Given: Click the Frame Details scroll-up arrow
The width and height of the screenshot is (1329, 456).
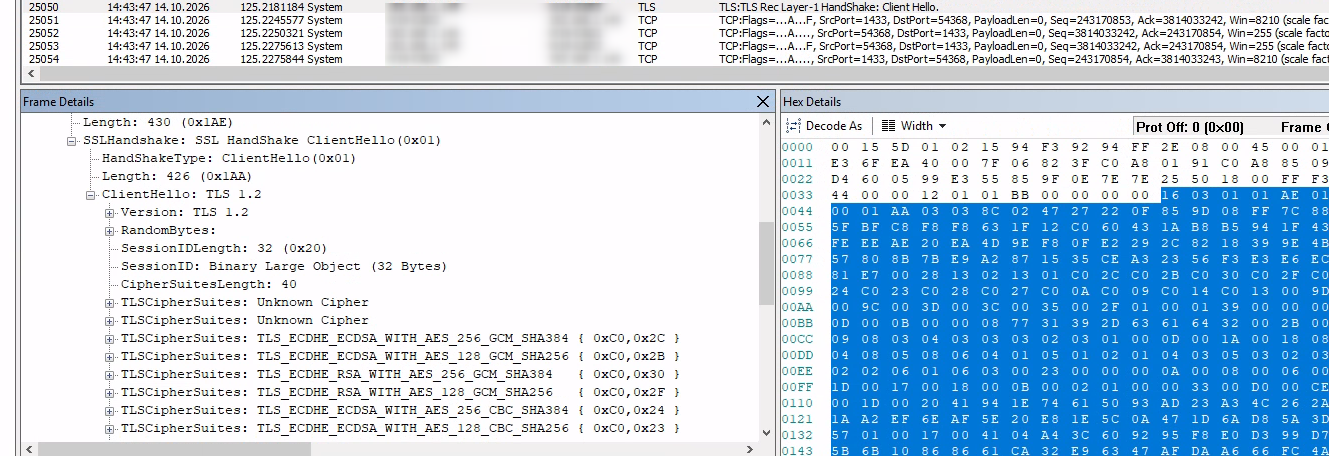Looking at the screenshot, I should point(765,121).
